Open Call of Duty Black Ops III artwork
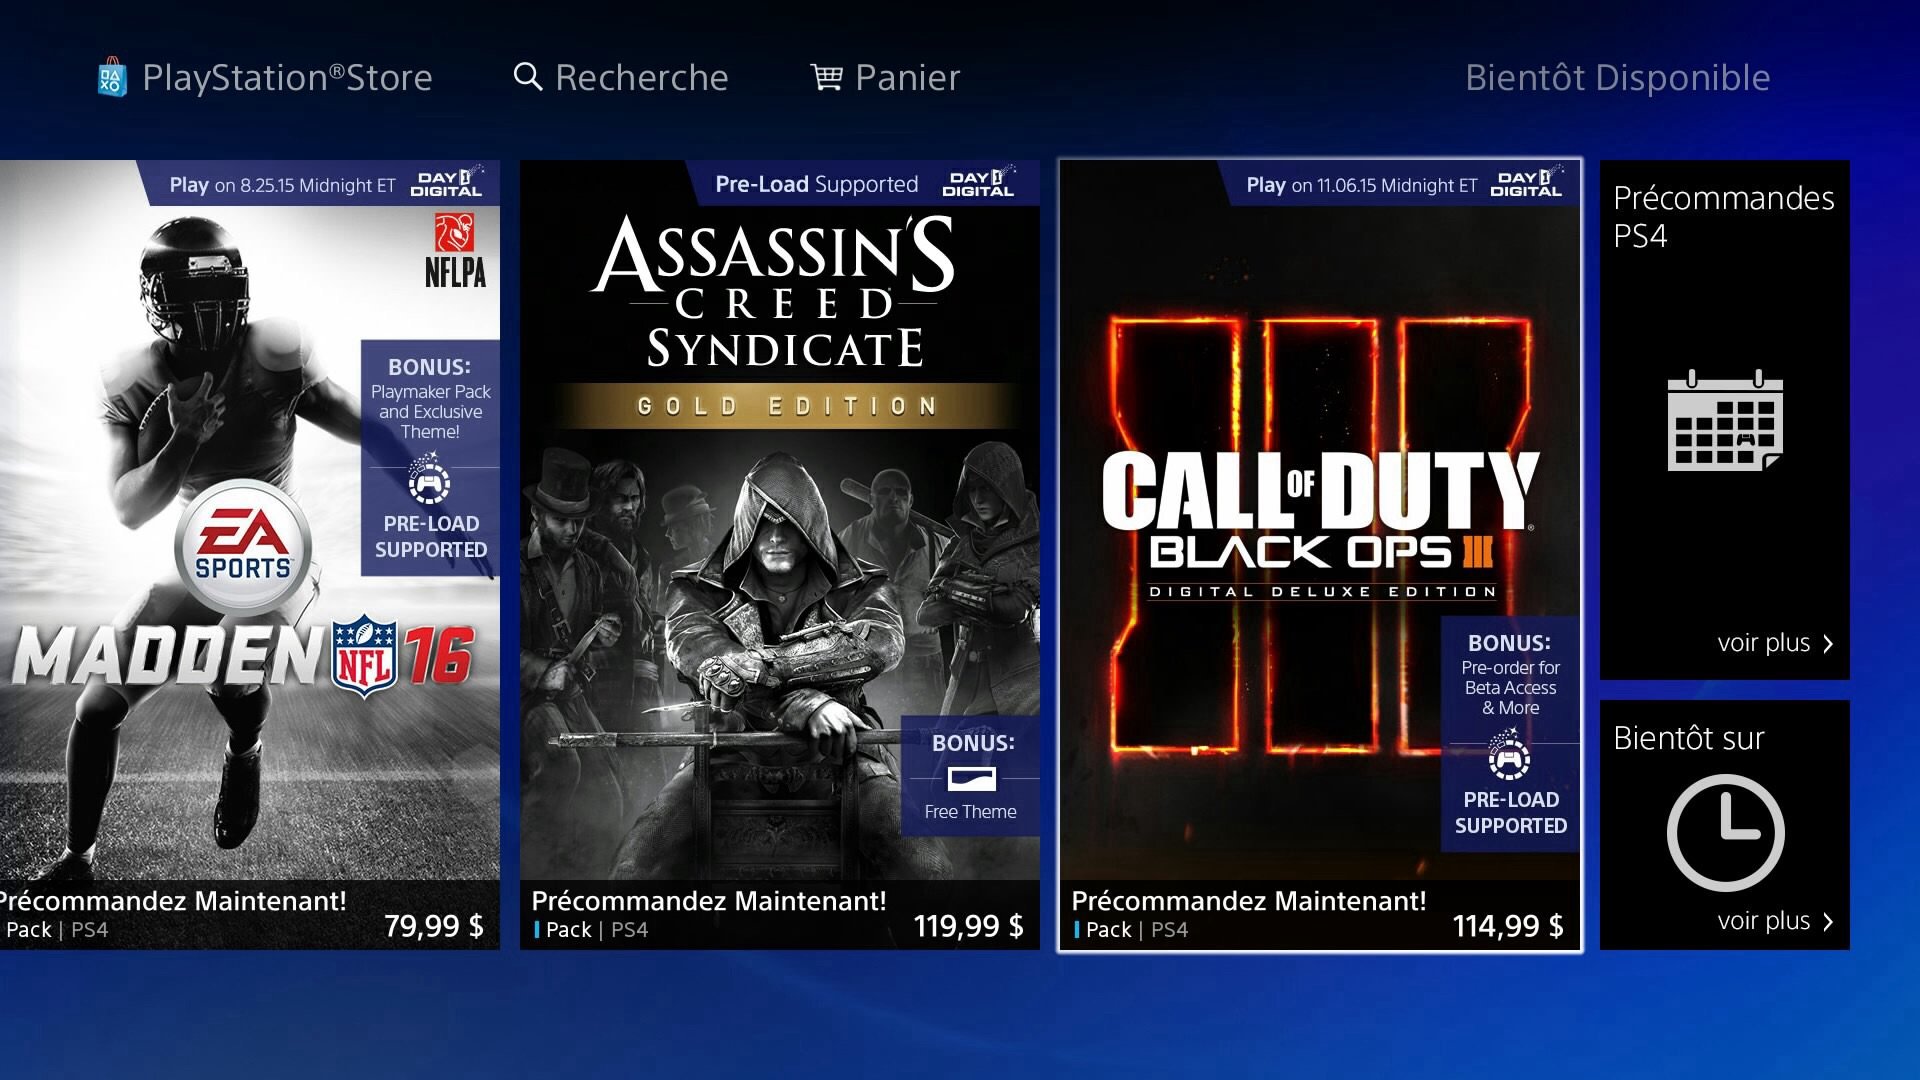The width and height of the screenshot is (1920, 1080). [x=1320, y=520]
